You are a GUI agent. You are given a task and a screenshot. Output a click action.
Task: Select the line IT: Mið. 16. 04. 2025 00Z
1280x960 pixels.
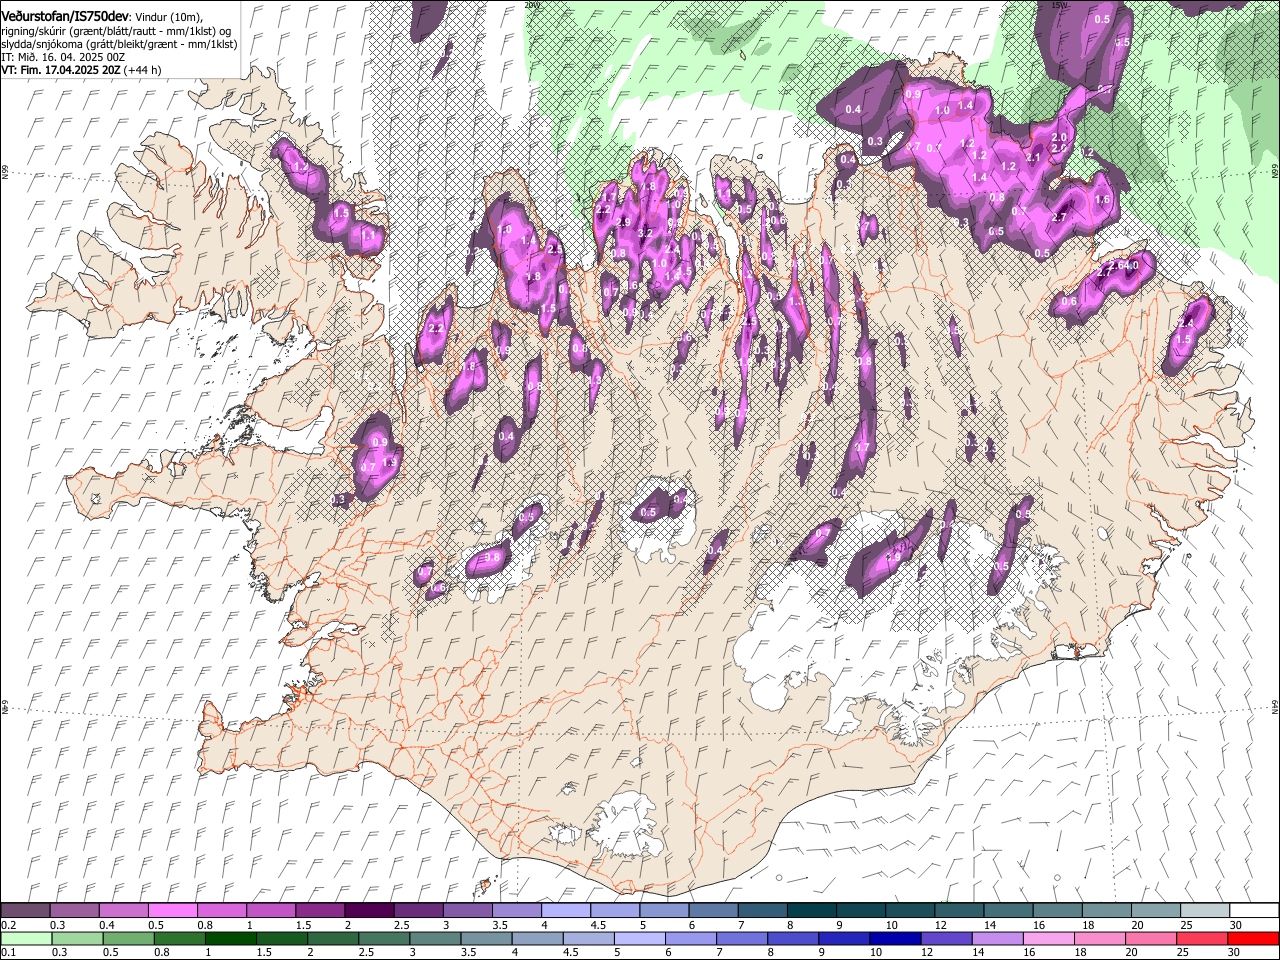pos(63,57)
